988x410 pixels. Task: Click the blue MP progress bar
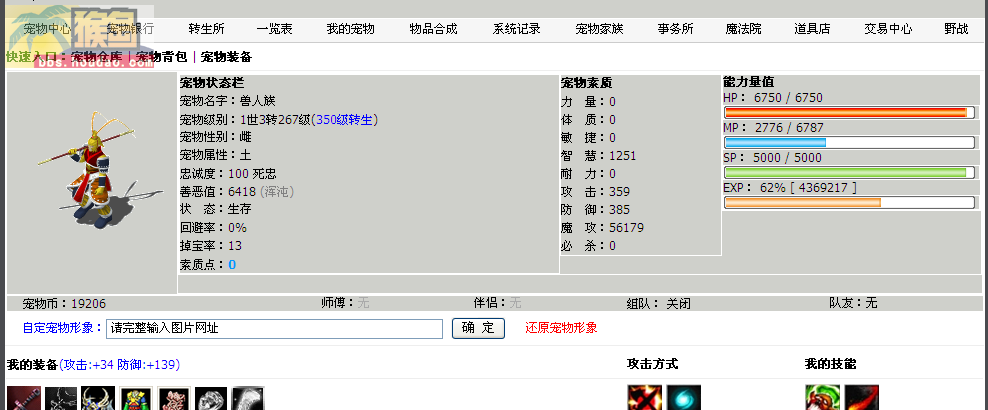850,142
